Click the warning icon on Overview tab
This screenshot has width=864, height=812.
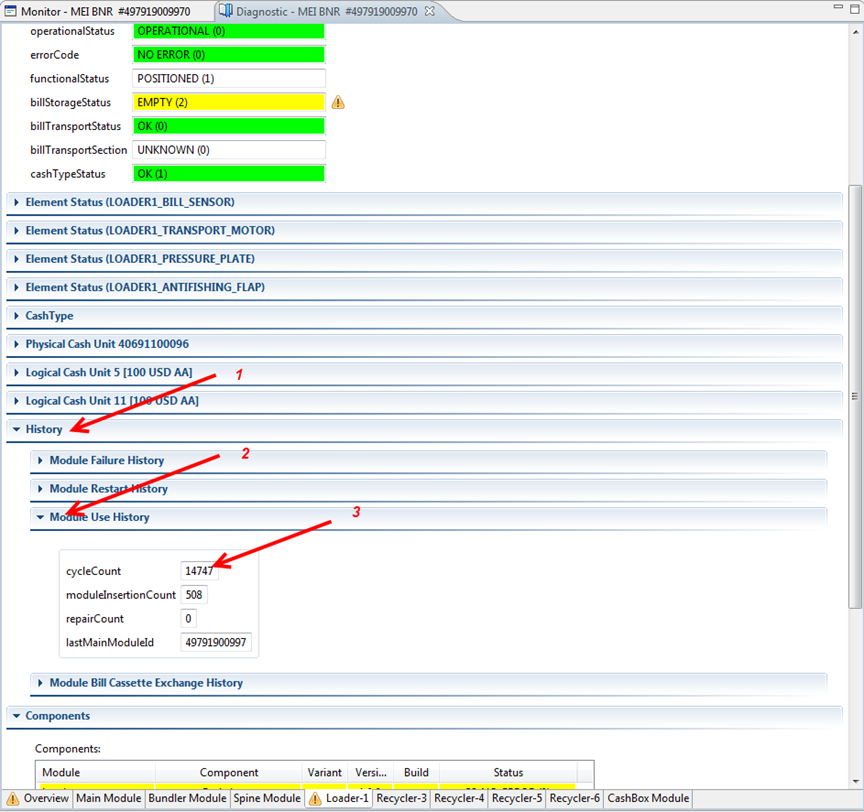13,799
